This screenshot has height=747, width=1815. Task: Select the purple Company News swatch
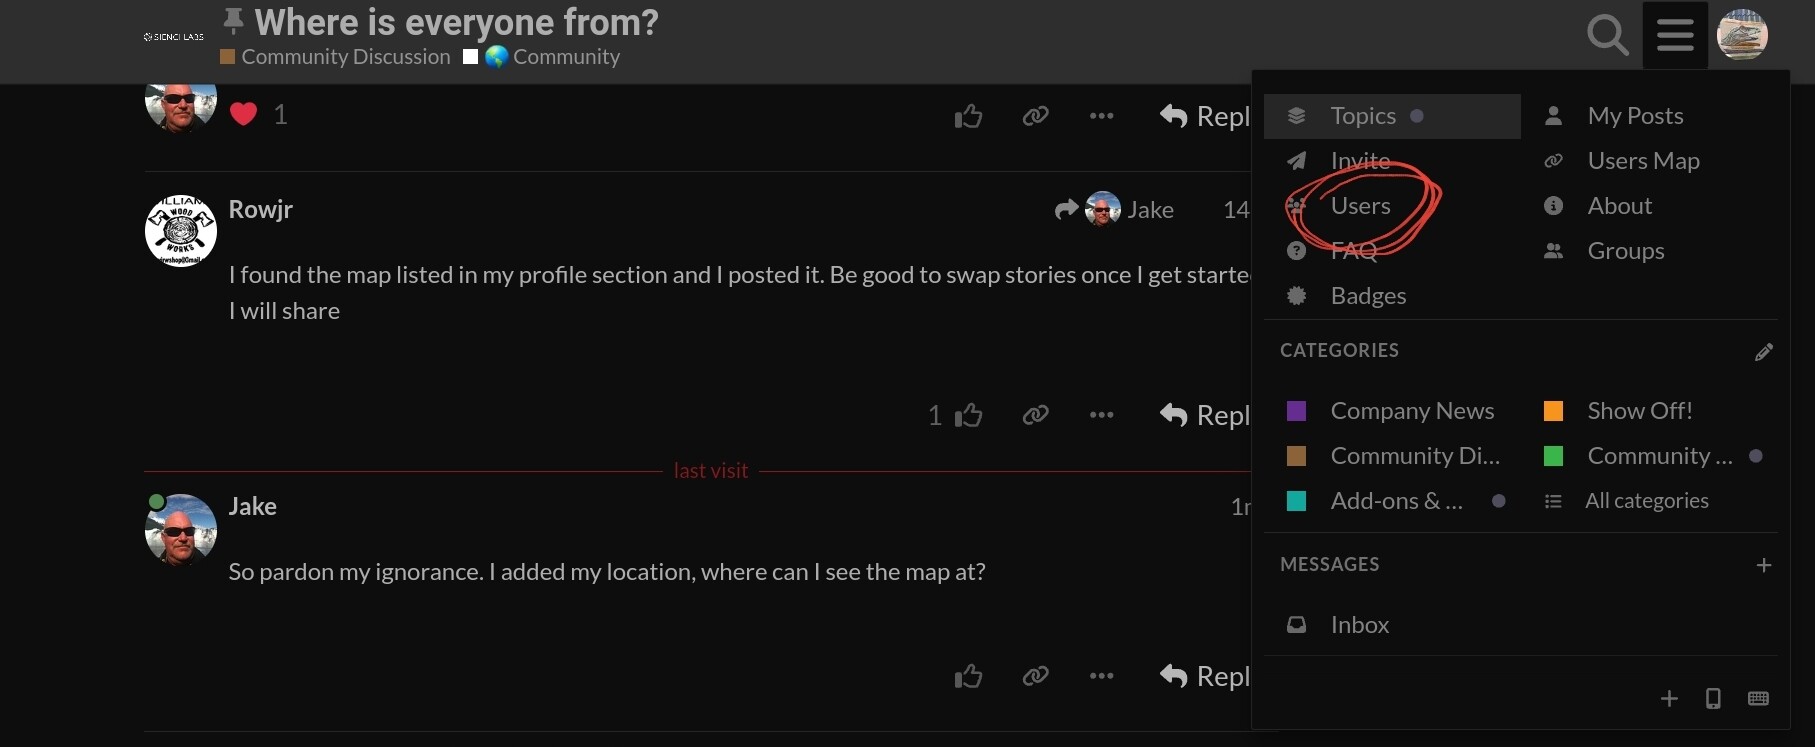pos(1296,411)
